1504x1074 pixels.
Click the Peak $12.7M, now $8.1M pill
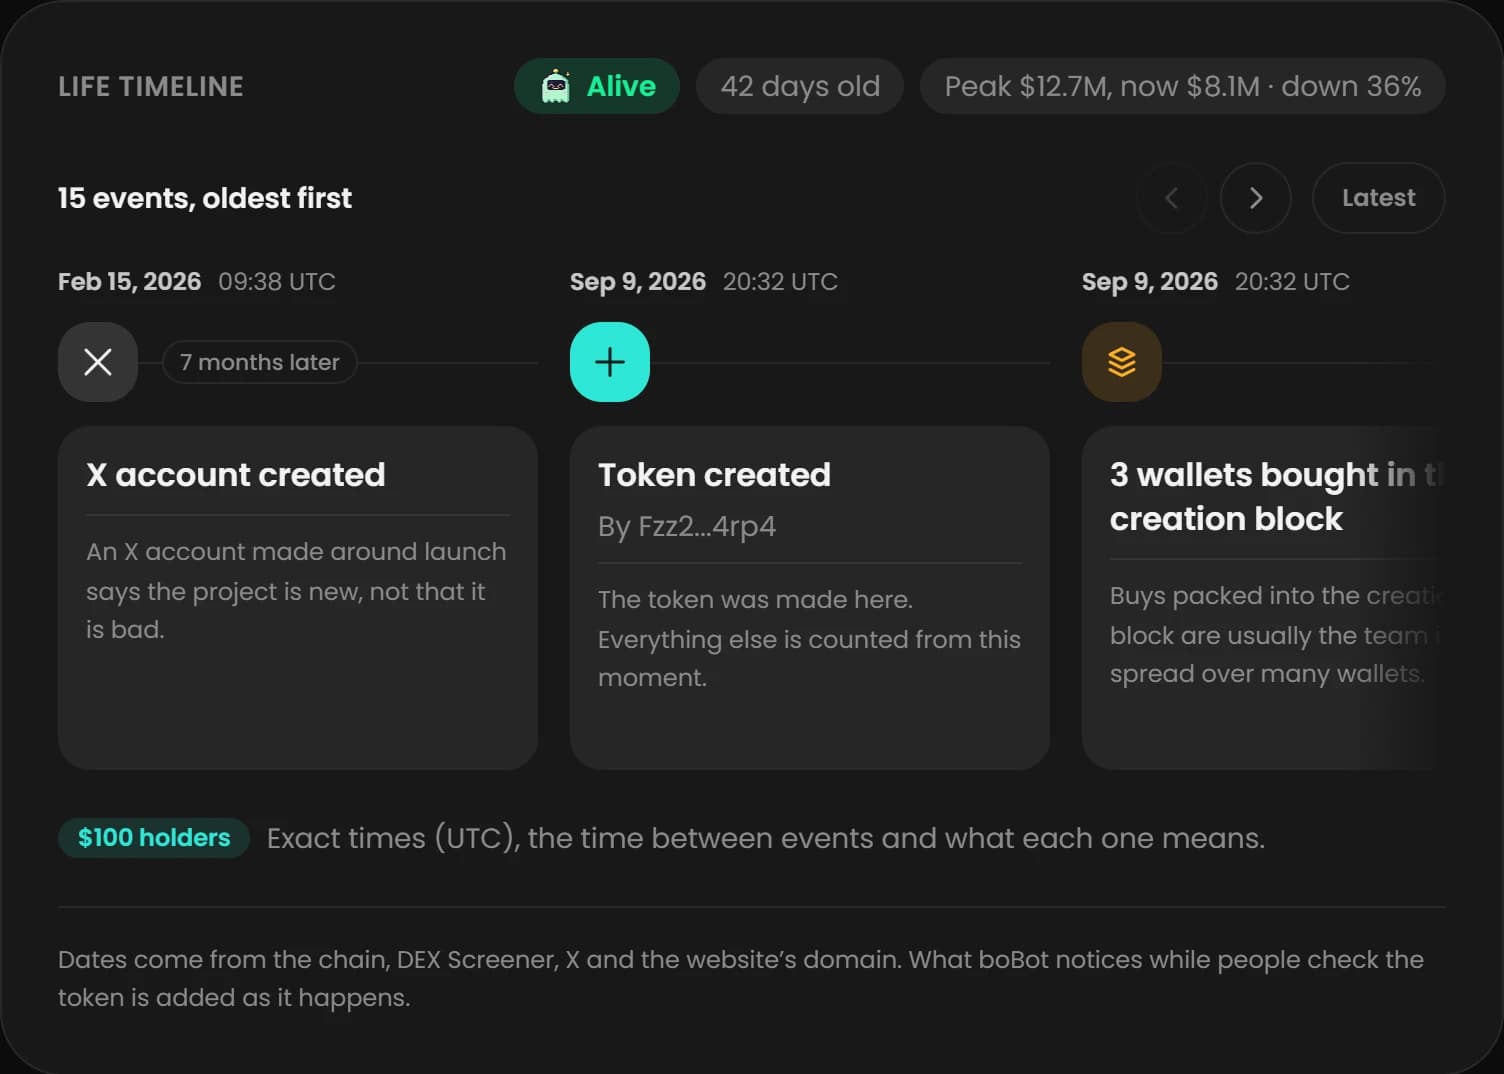1183,86
